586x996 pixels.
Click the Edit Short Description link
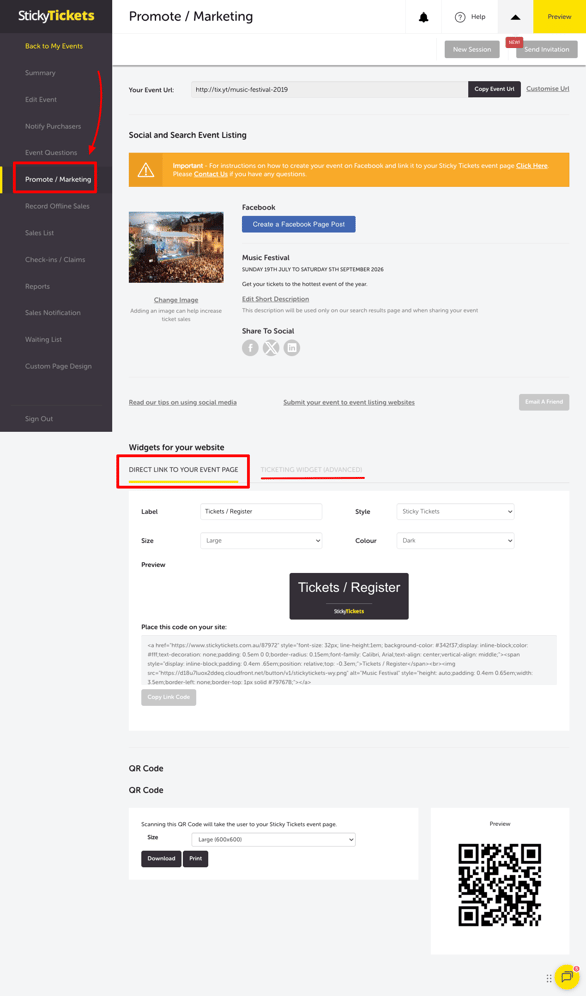point(276,299)
